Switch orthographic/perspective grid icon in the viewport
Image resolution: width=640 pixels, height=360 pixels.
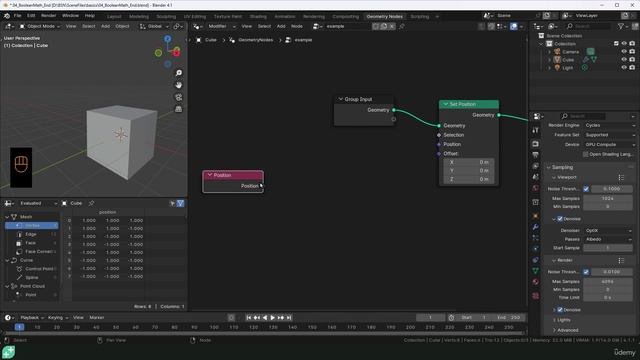click(x=178, y=109)
